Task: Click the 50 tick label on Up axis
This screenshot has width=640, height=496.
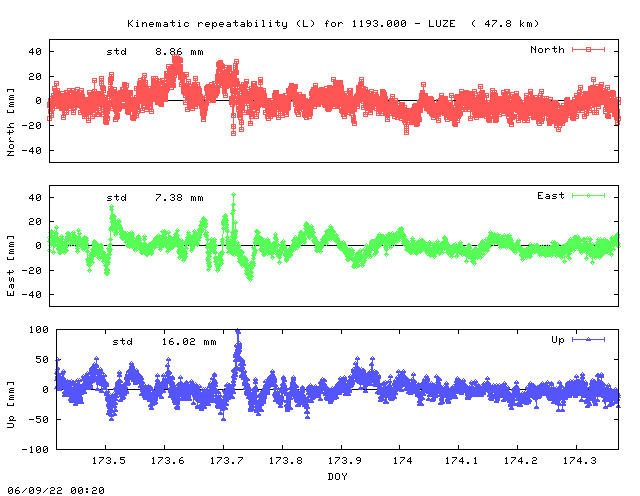Action: click(x=42, y=360)
